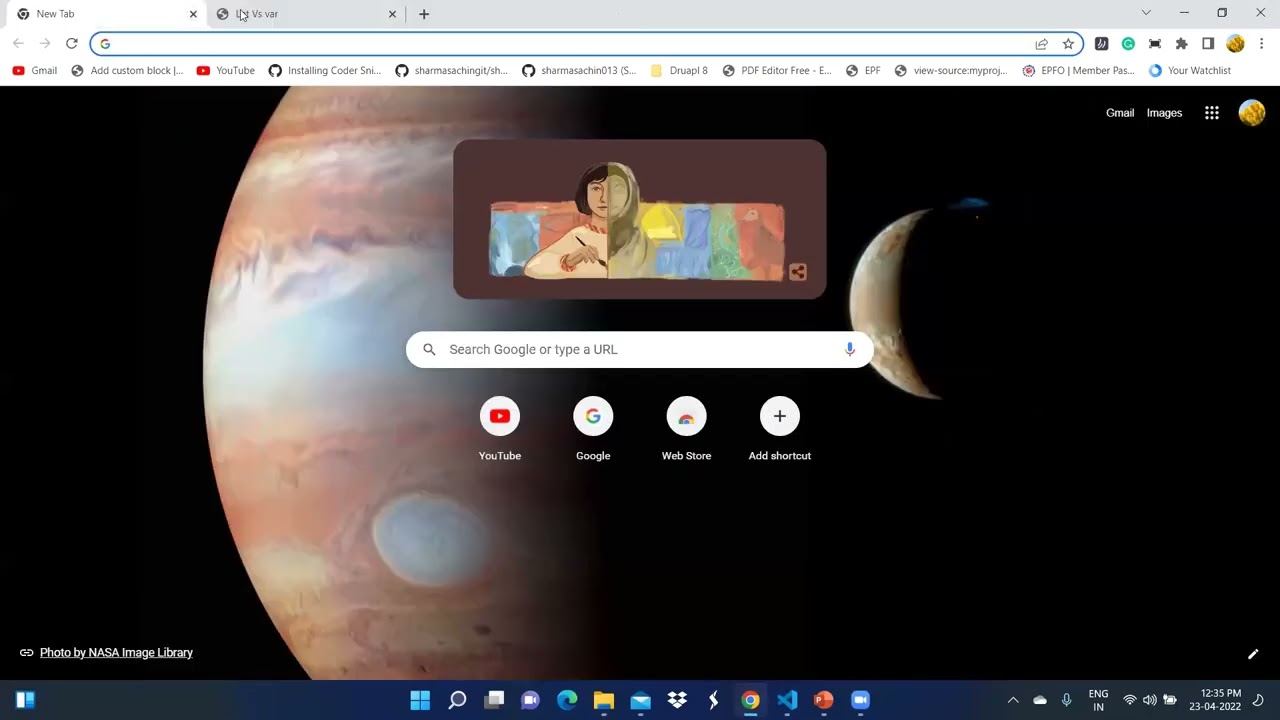Viewport: 1280px width, 720px height.
Task: Switch to the New Tab tab
Action: click(104, 14)
